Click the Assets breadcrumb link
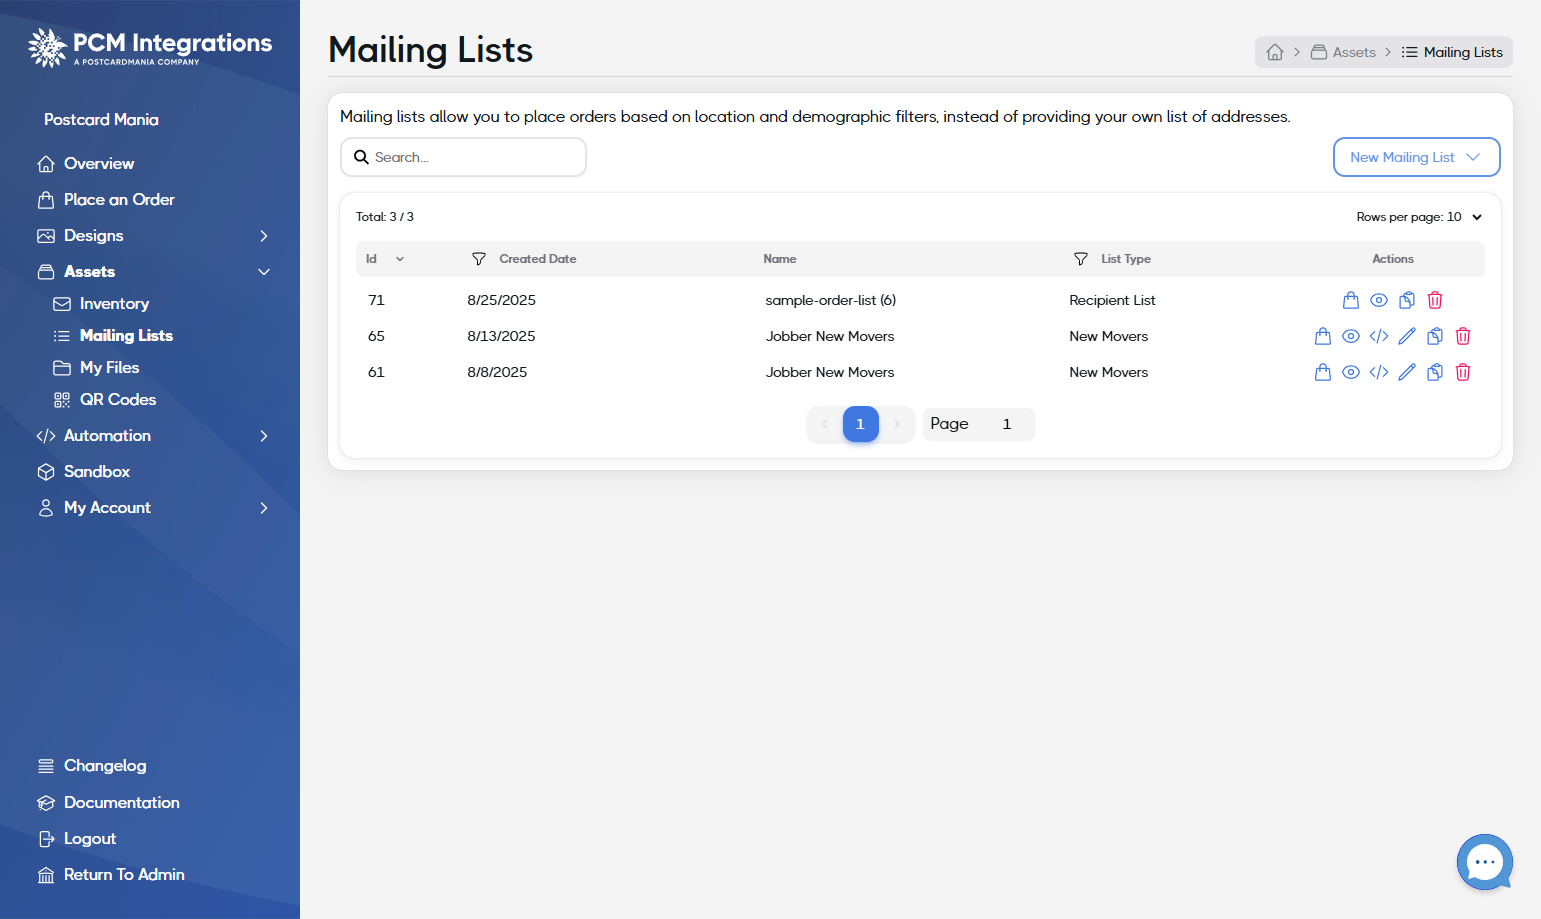Viewport: 1541px width, 919px height. coord(1343,52)
